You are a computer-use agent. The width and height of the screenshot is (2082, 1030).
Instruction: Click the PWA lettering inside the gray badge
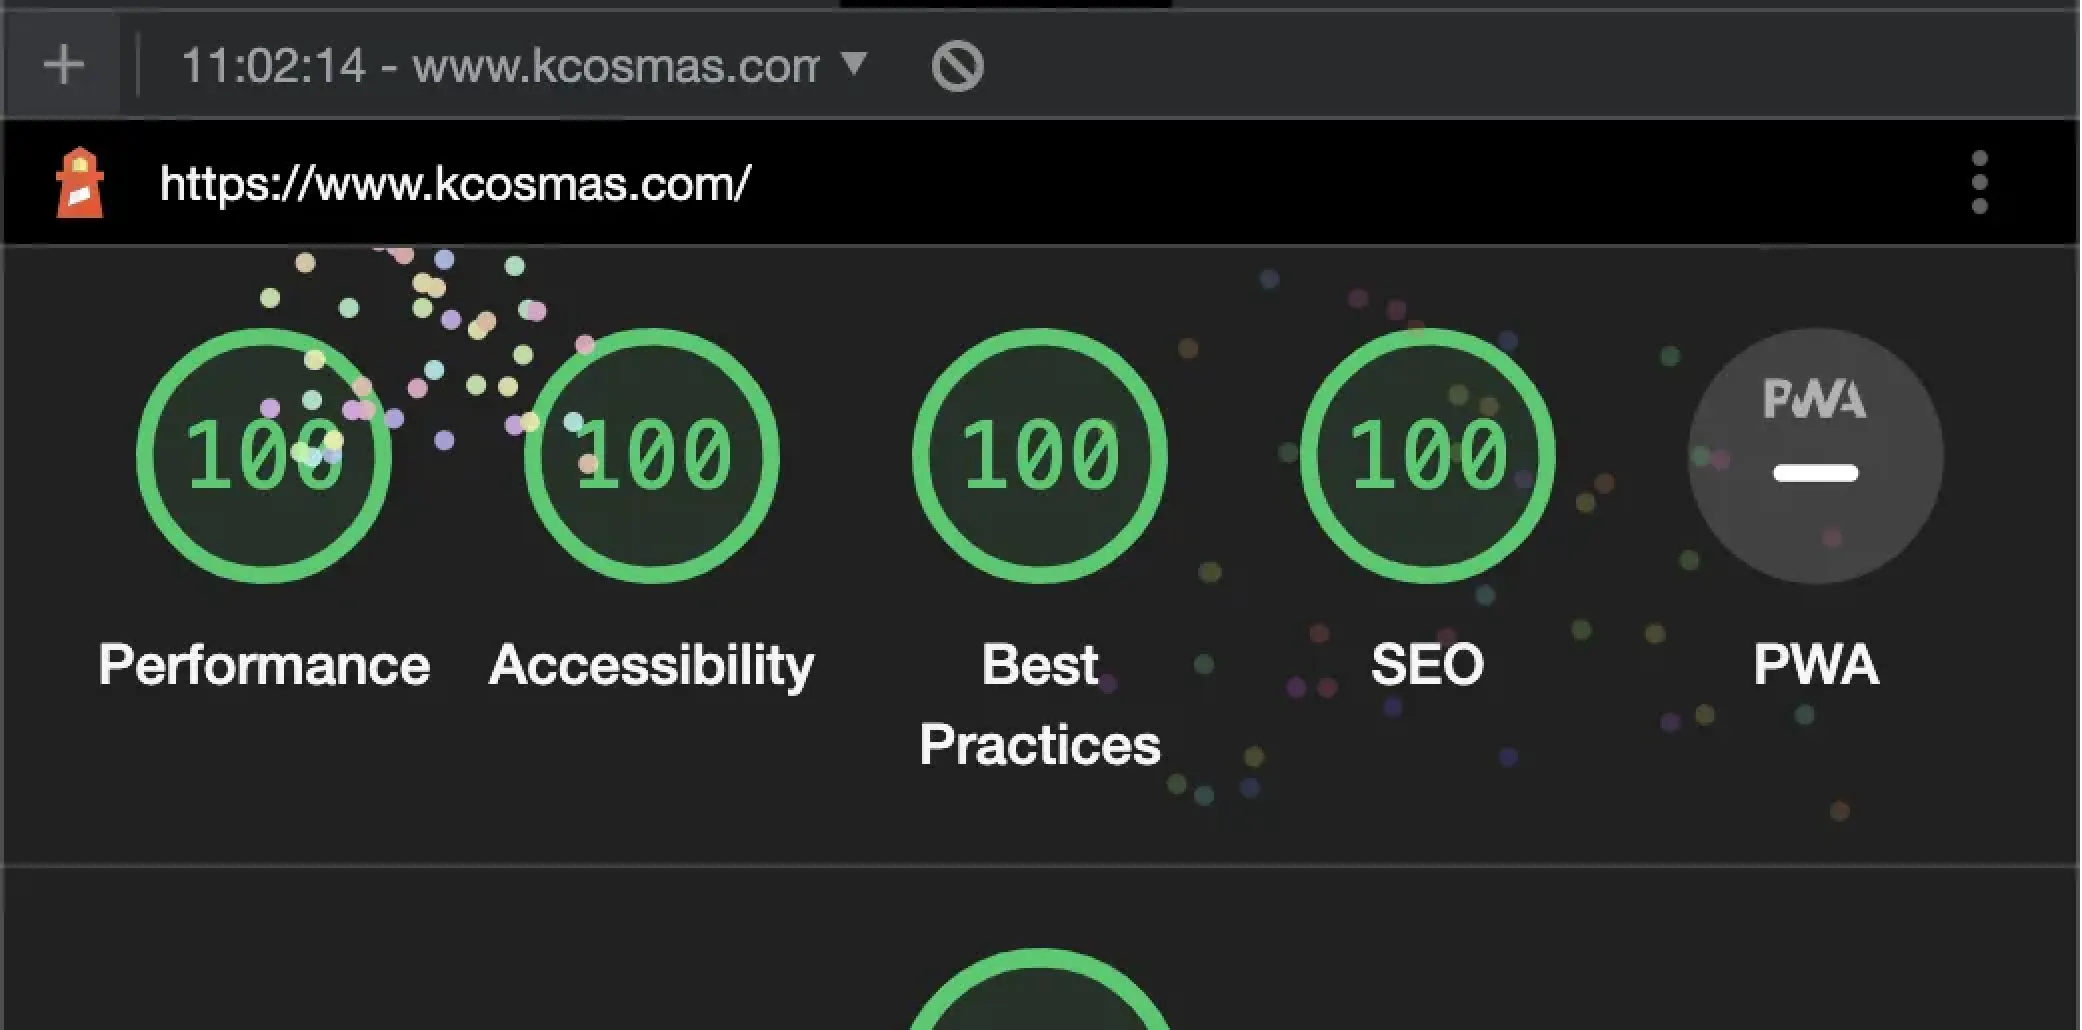tap(1814, 400)
